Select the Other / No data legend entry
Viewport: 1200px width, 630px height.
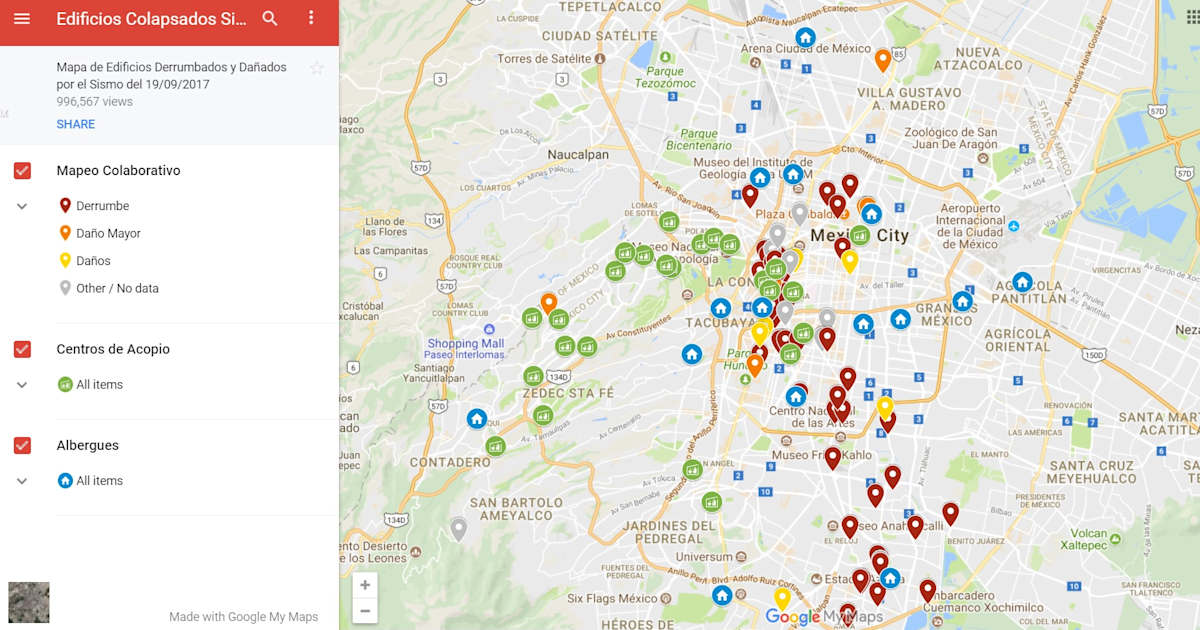coord(108,288)
